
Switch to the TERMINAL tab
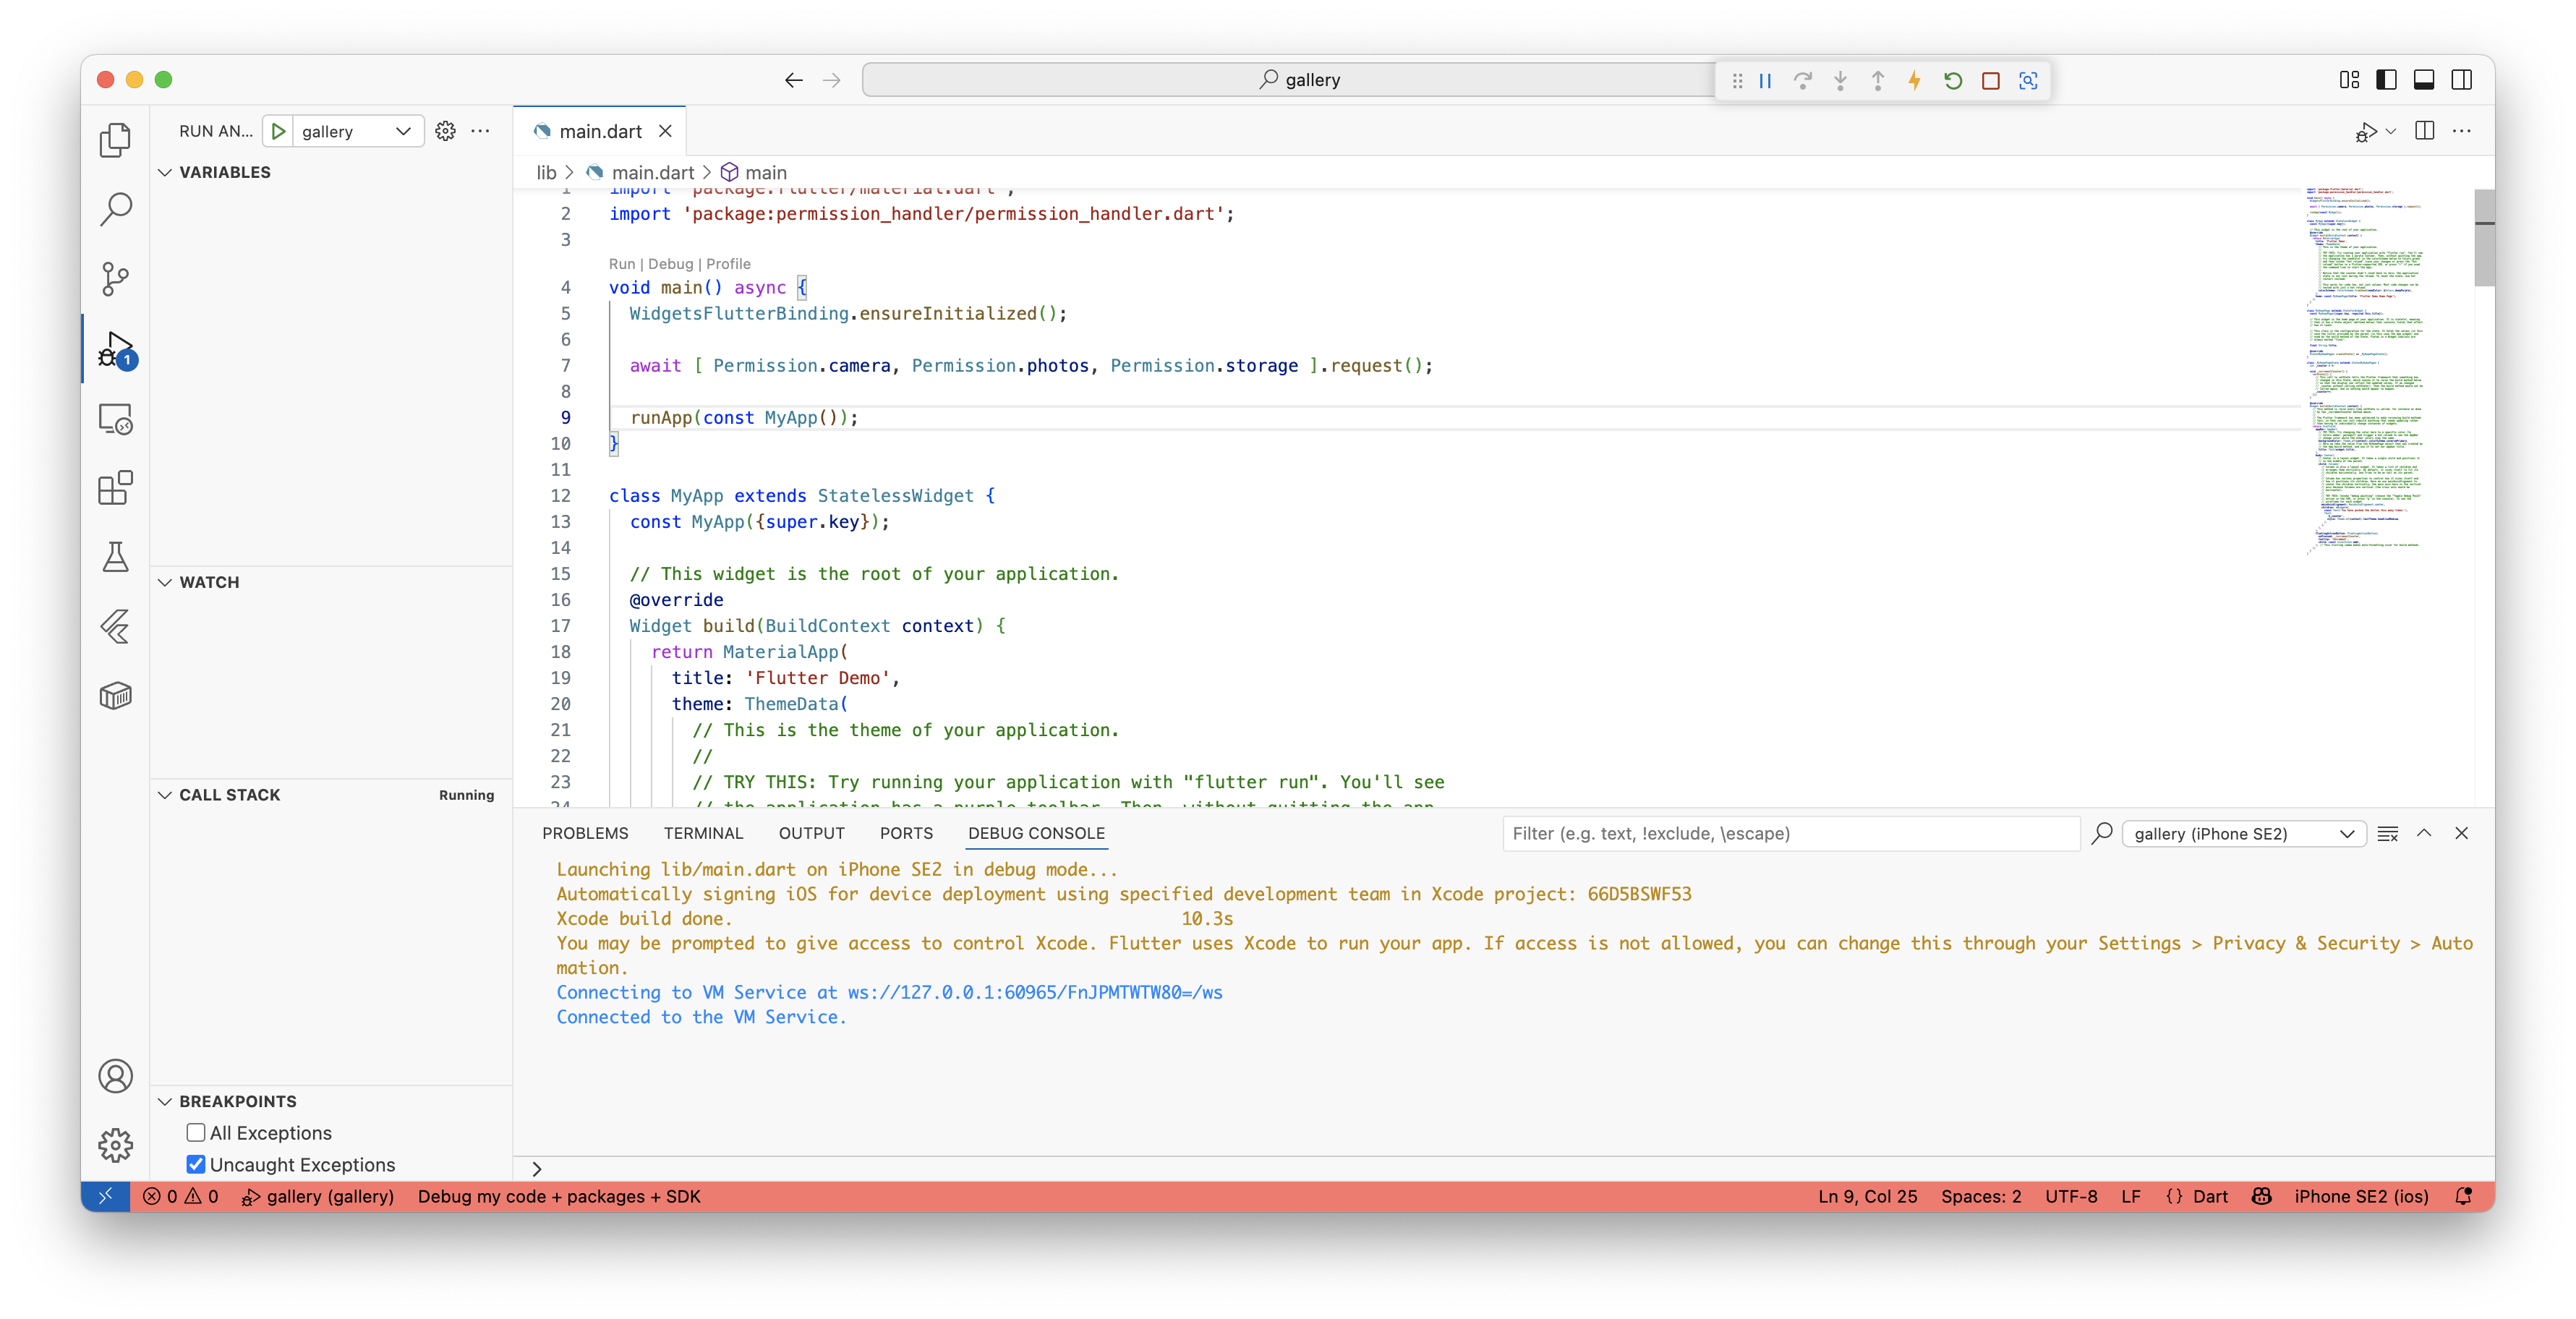pos(703,833)
